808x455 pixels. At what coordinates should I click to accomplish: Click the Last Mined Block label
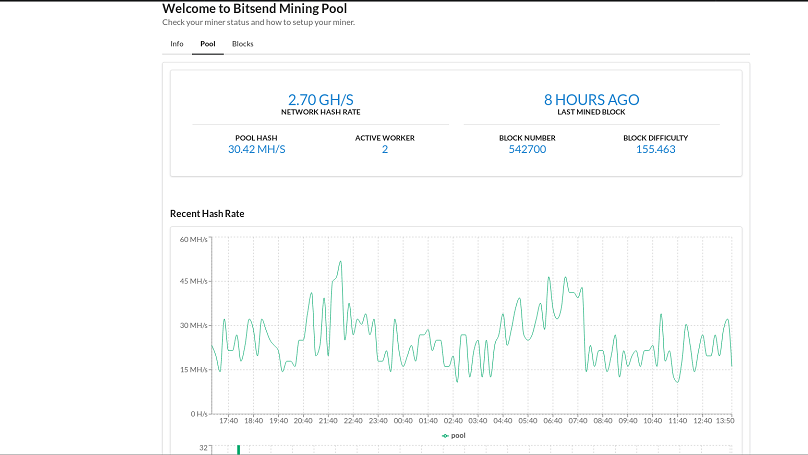pos(592,112)
